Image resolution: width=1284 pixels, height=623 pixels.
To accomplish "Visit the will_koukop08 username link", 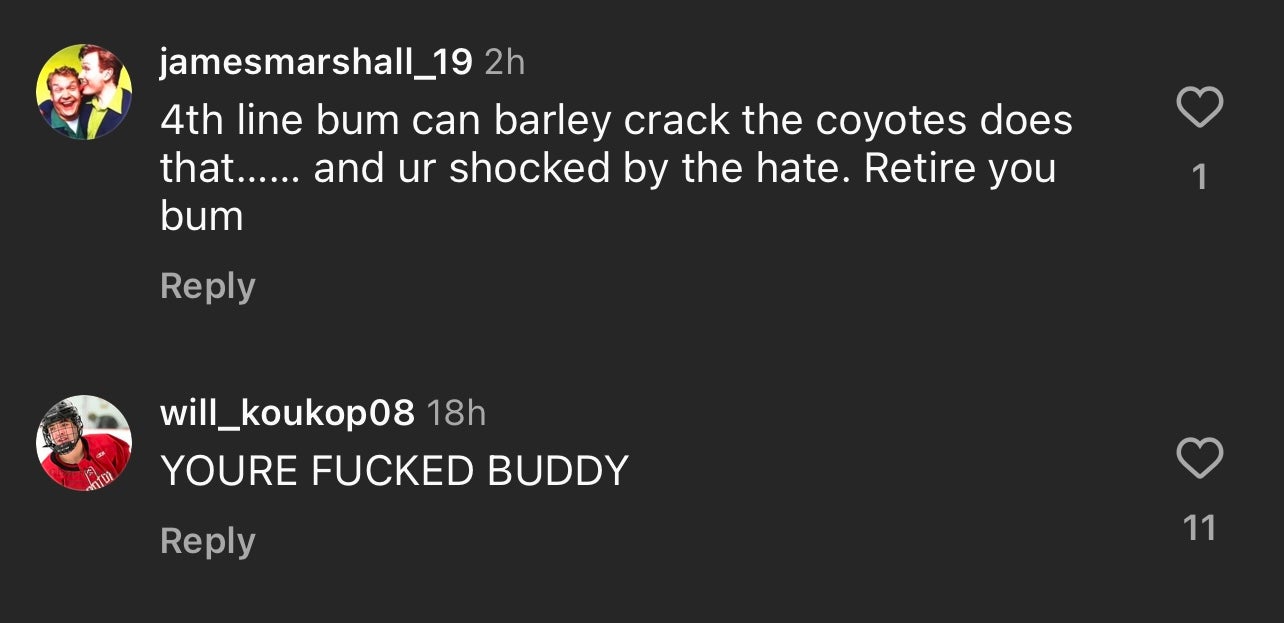I will click(x=287, y=413).
